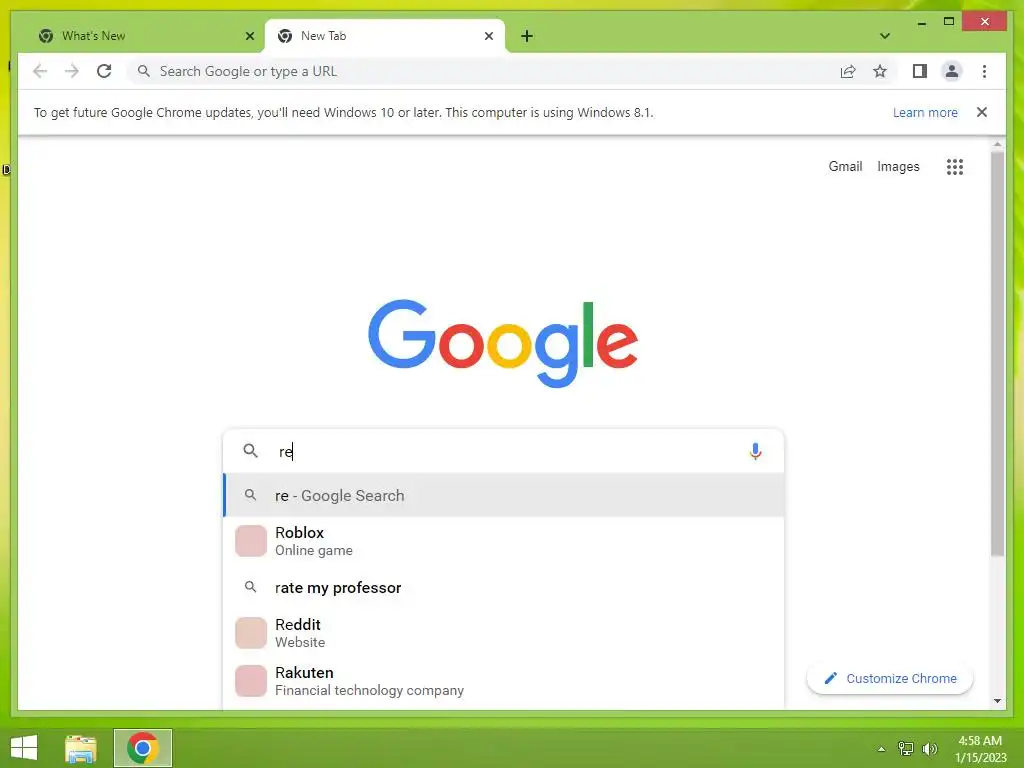Viewport: 1024px width, 768px height.
Task: Bookmark this tab with the star
Action: (880, 71)
